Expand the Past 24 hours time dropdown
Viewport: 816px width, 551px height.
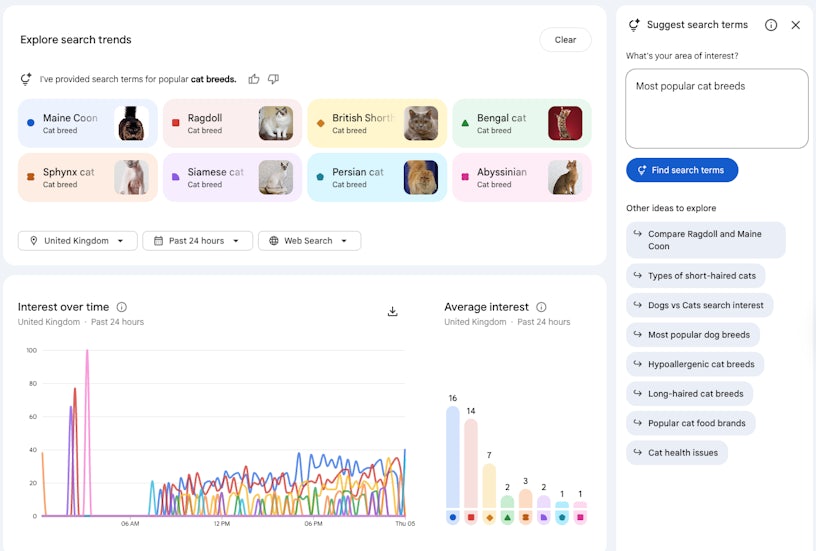point(197,241)
